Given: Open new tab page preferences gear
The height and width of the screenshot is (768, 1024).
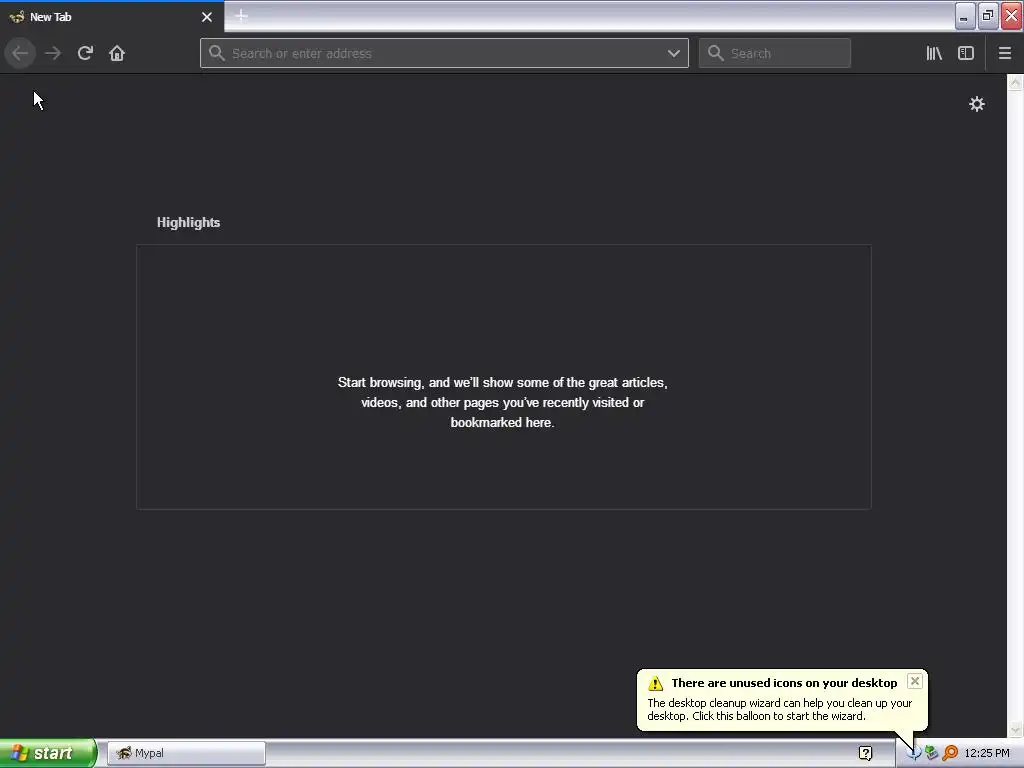Looking at the screenshot, I should point(976,104).
